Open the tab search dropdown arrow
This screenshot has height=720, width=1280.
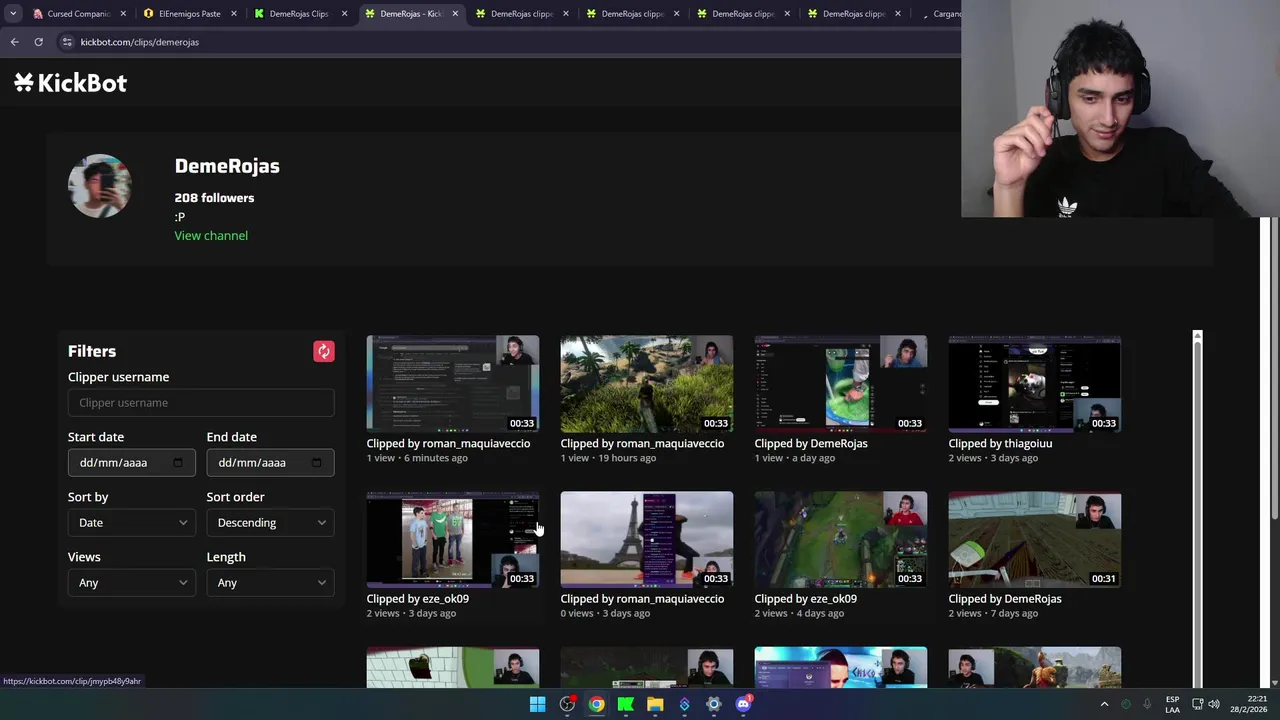pos(12,14)
